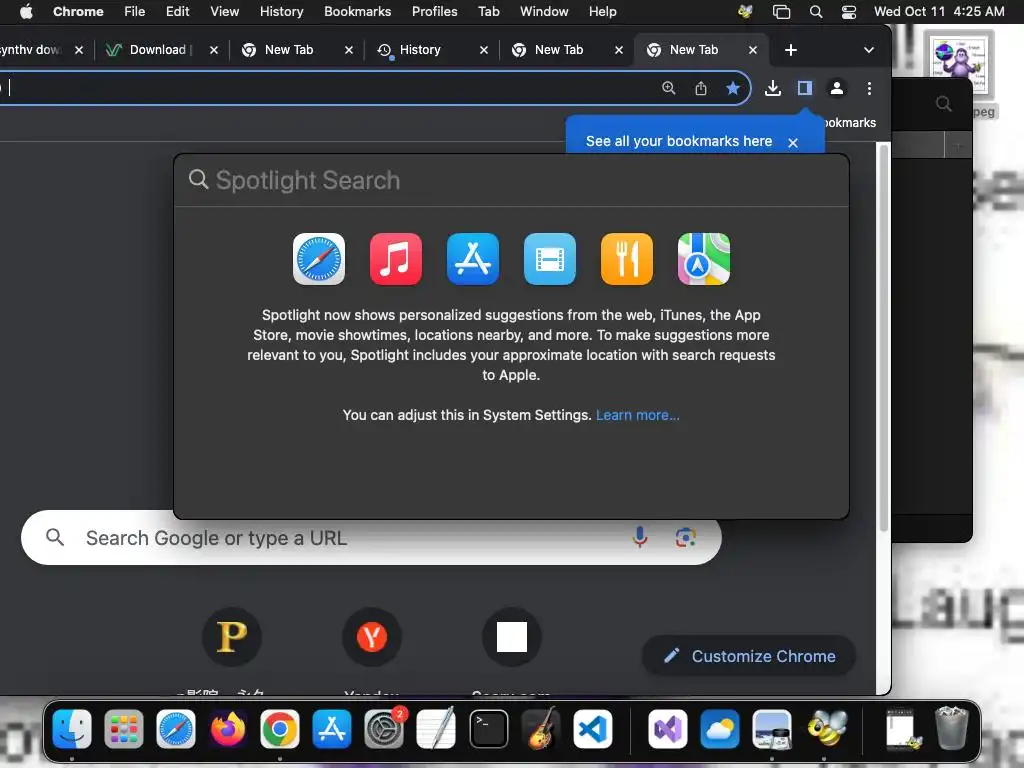Open the shortcut with the gold P icon
Viewport: 1024px width, 768px height.
click(x=232, y=637)
